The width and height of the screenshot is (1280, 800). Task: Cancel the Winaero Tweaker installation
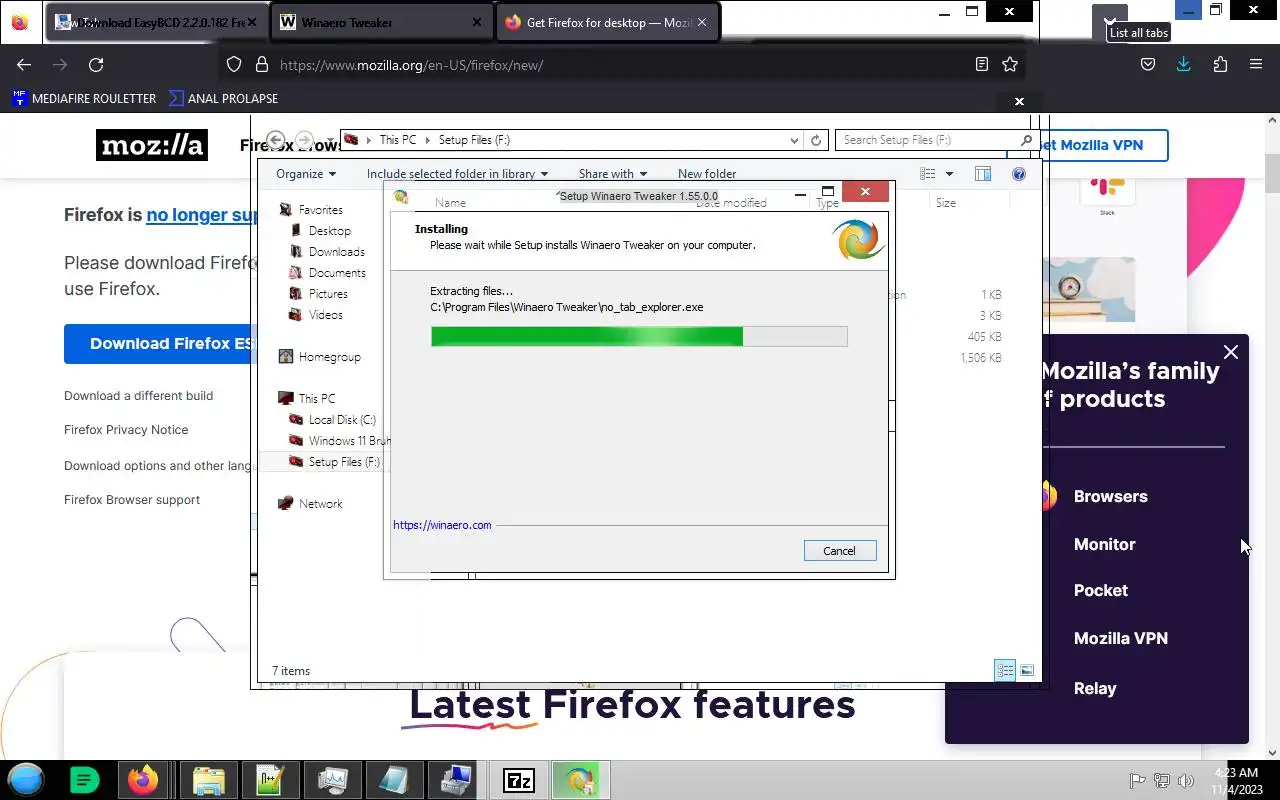(840, 551)
